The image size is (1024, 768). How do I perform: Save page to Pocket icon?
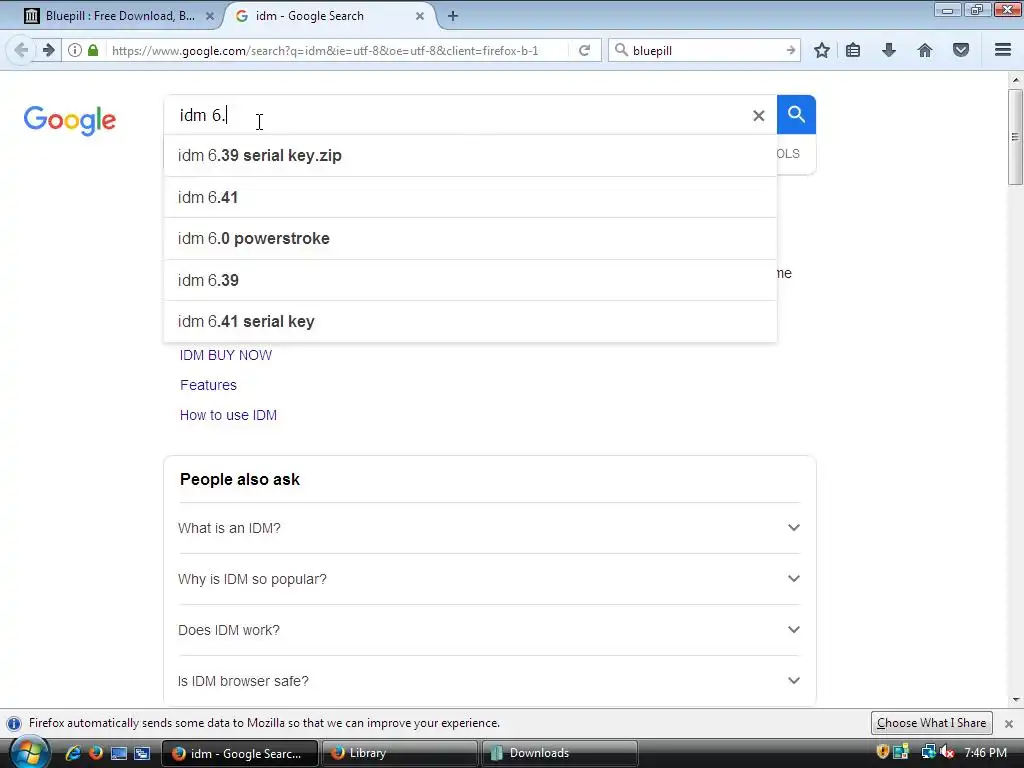point(961,50)
